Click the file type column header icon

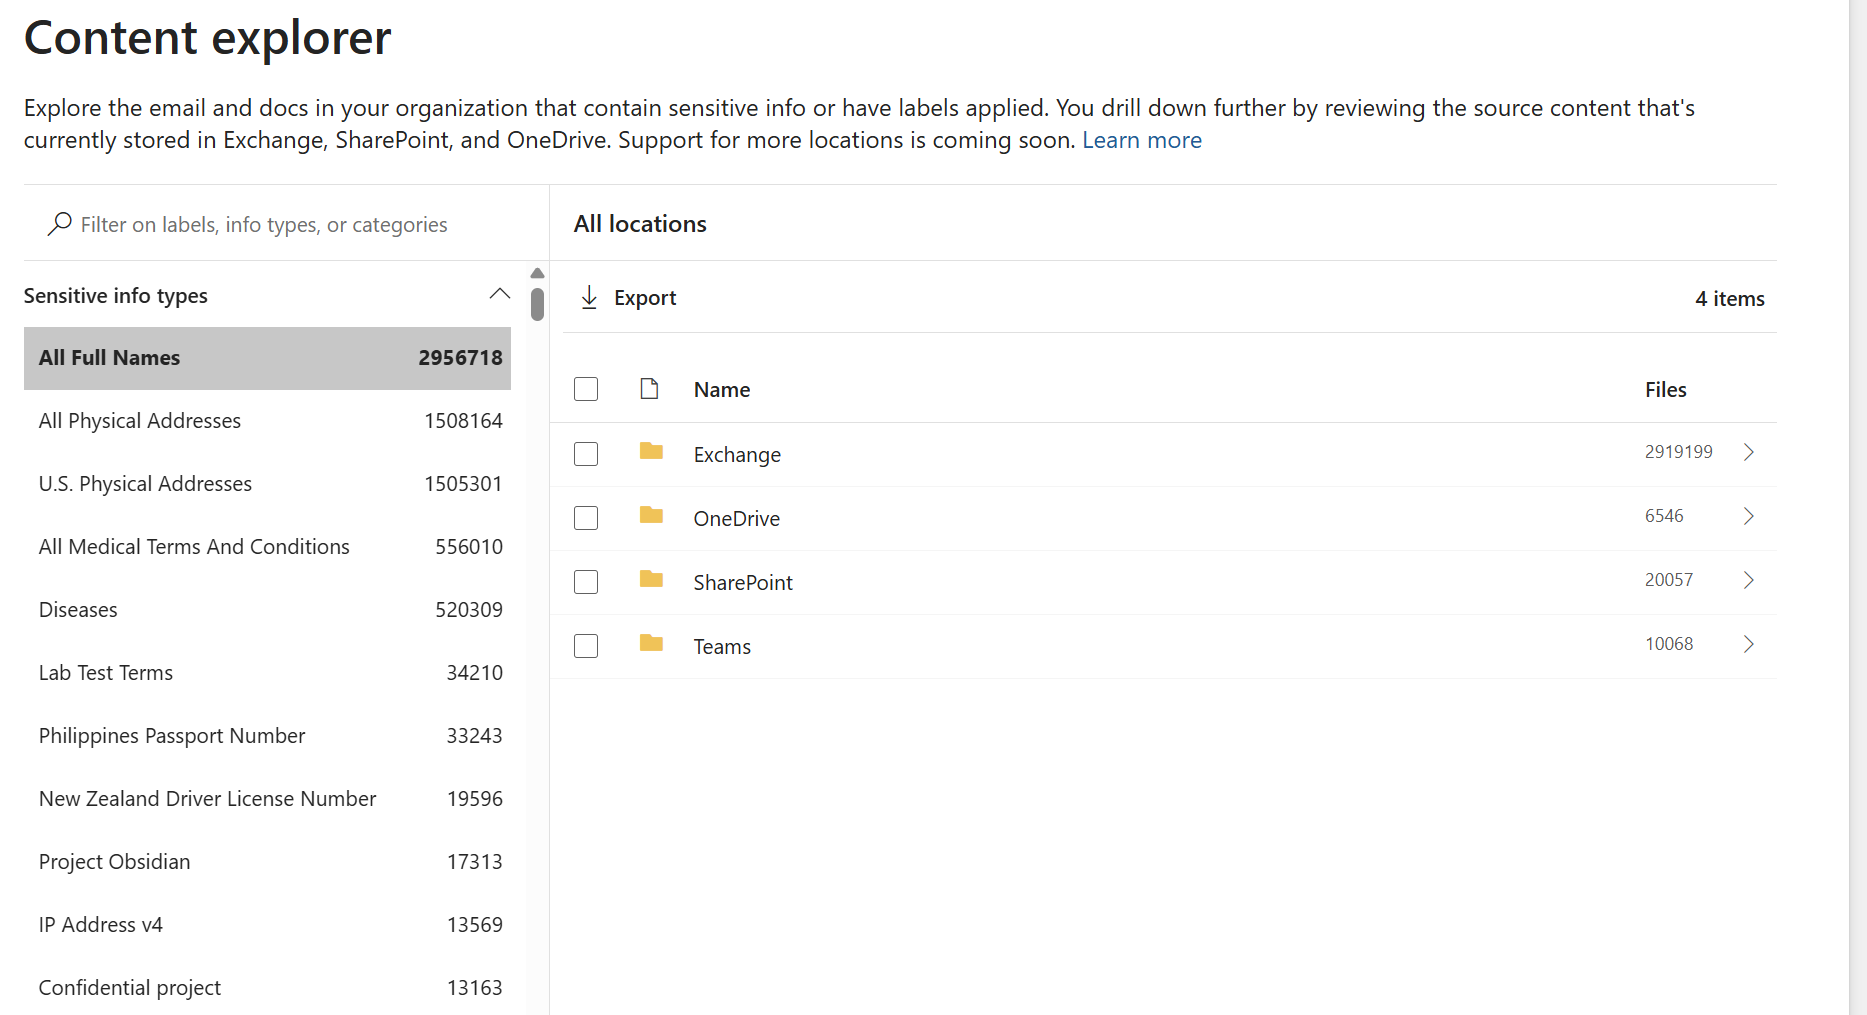tap(649, 389)
